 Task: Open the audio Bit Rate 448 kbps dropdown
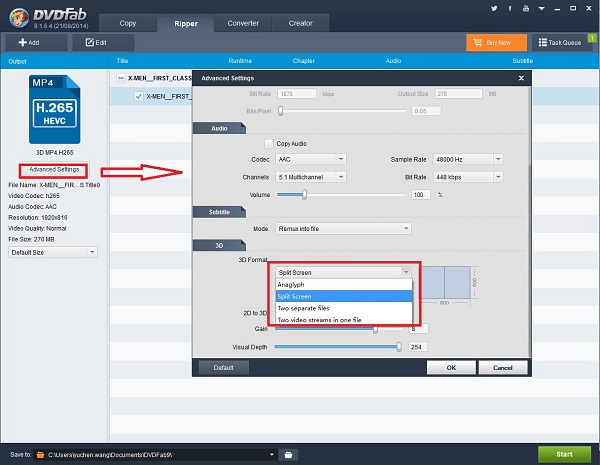click(468, 177)
